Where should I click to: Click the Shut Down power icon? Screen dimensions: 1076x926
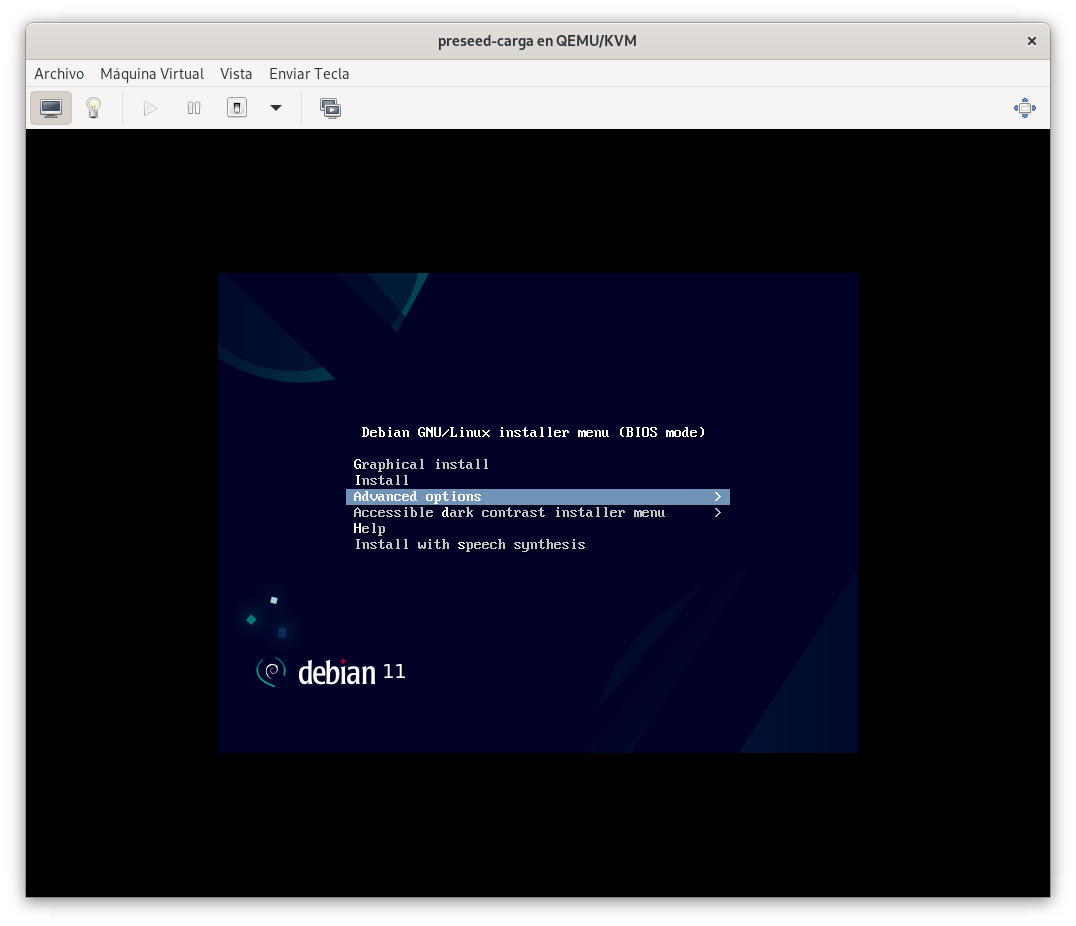237,108
